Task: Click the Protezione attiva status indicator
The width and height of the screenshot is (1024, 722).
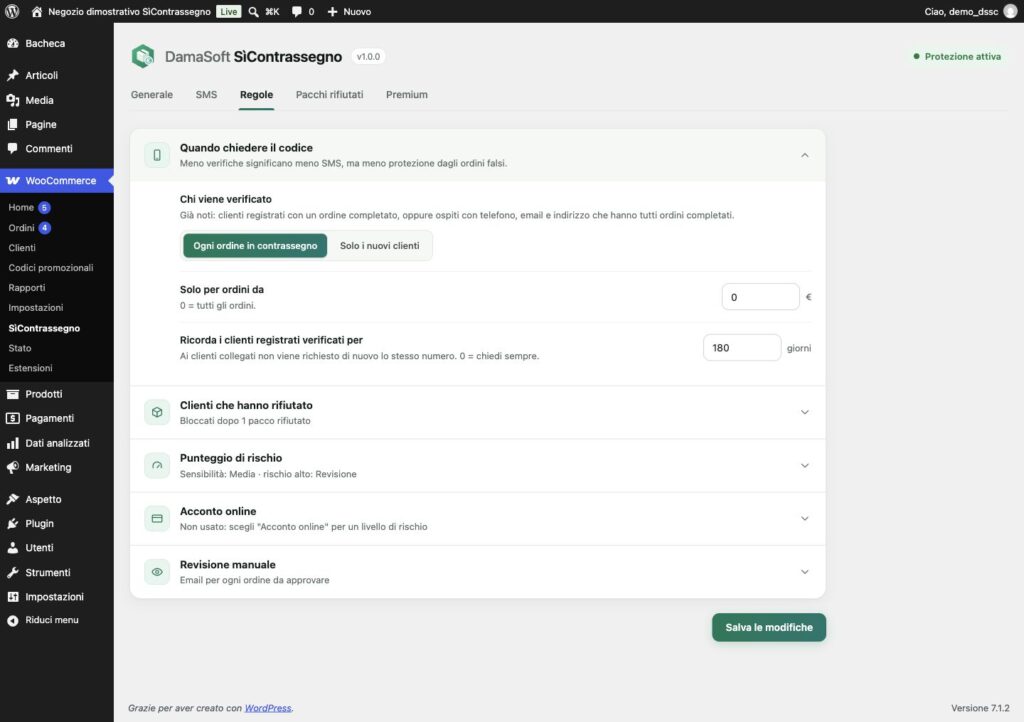Action: (957, 57)
